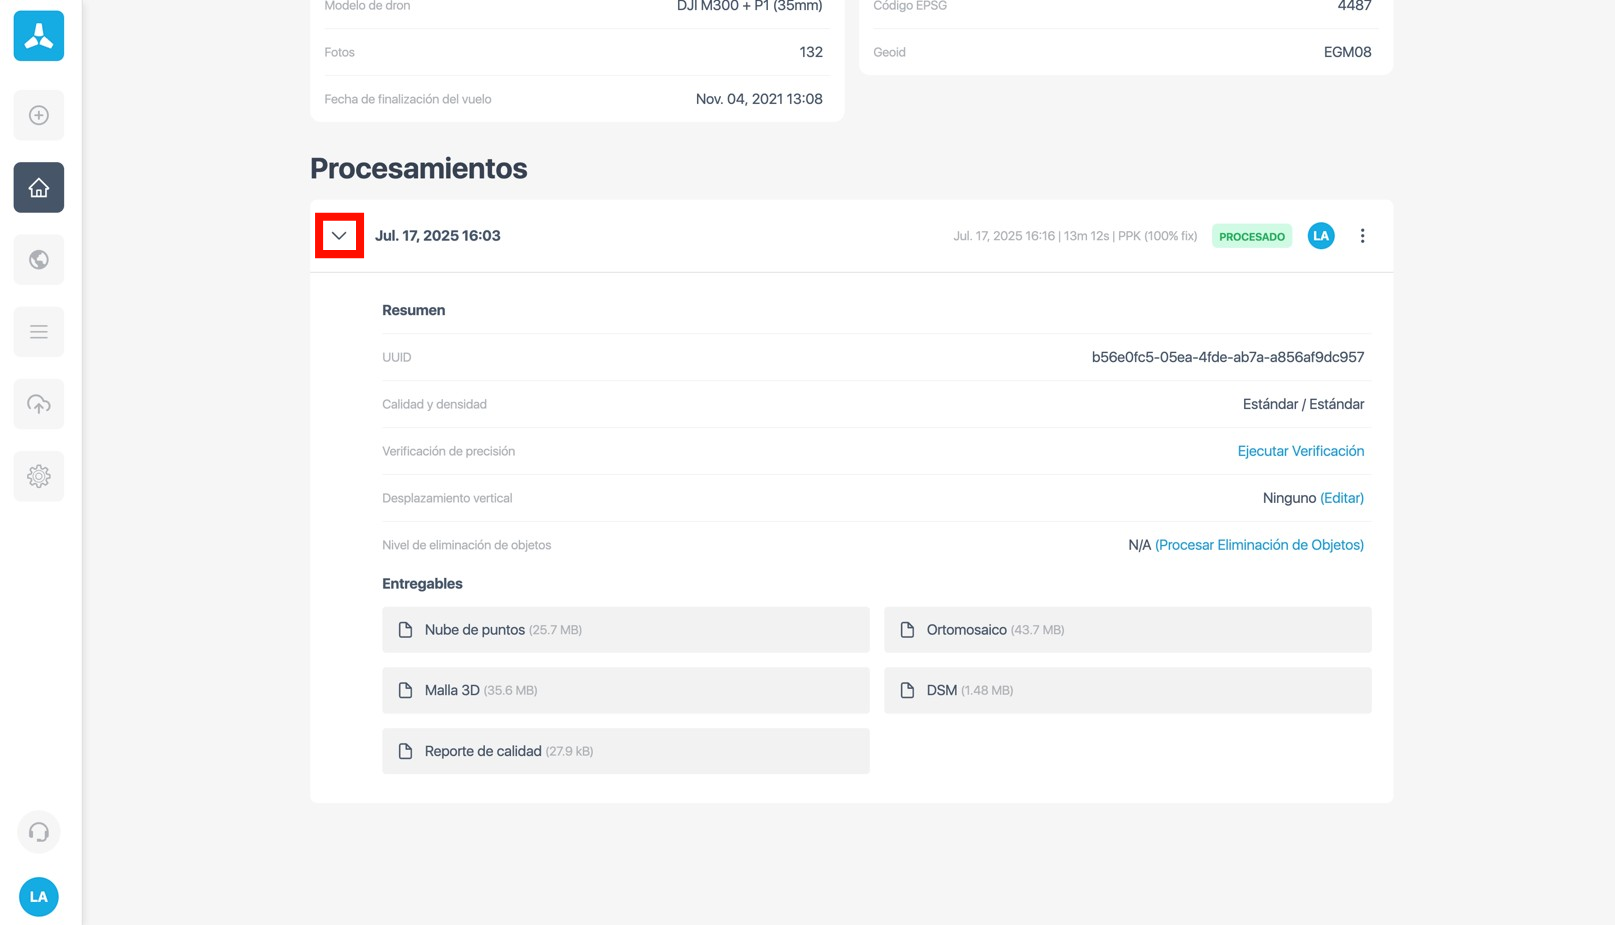Download the Ortomosaico file
Viewport: 1615px width, 925px height.
point(1127,630)
